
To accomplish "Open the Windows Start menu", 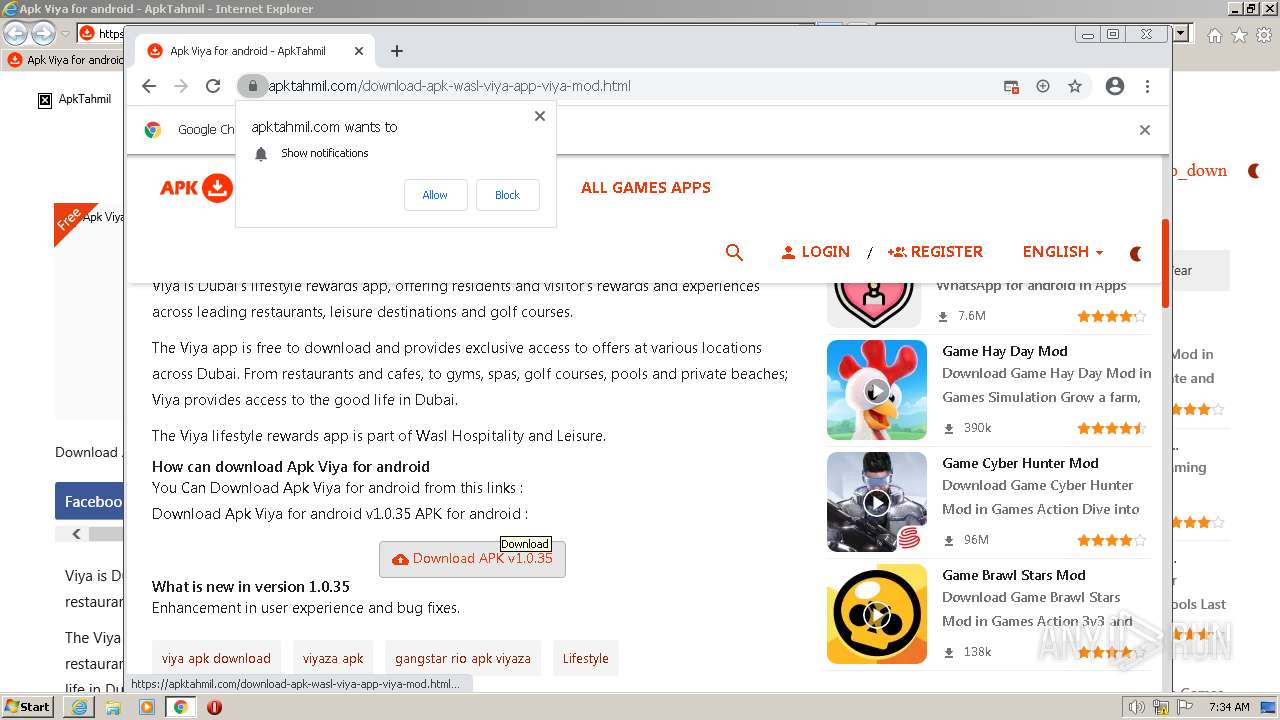I will coord(27,707).
